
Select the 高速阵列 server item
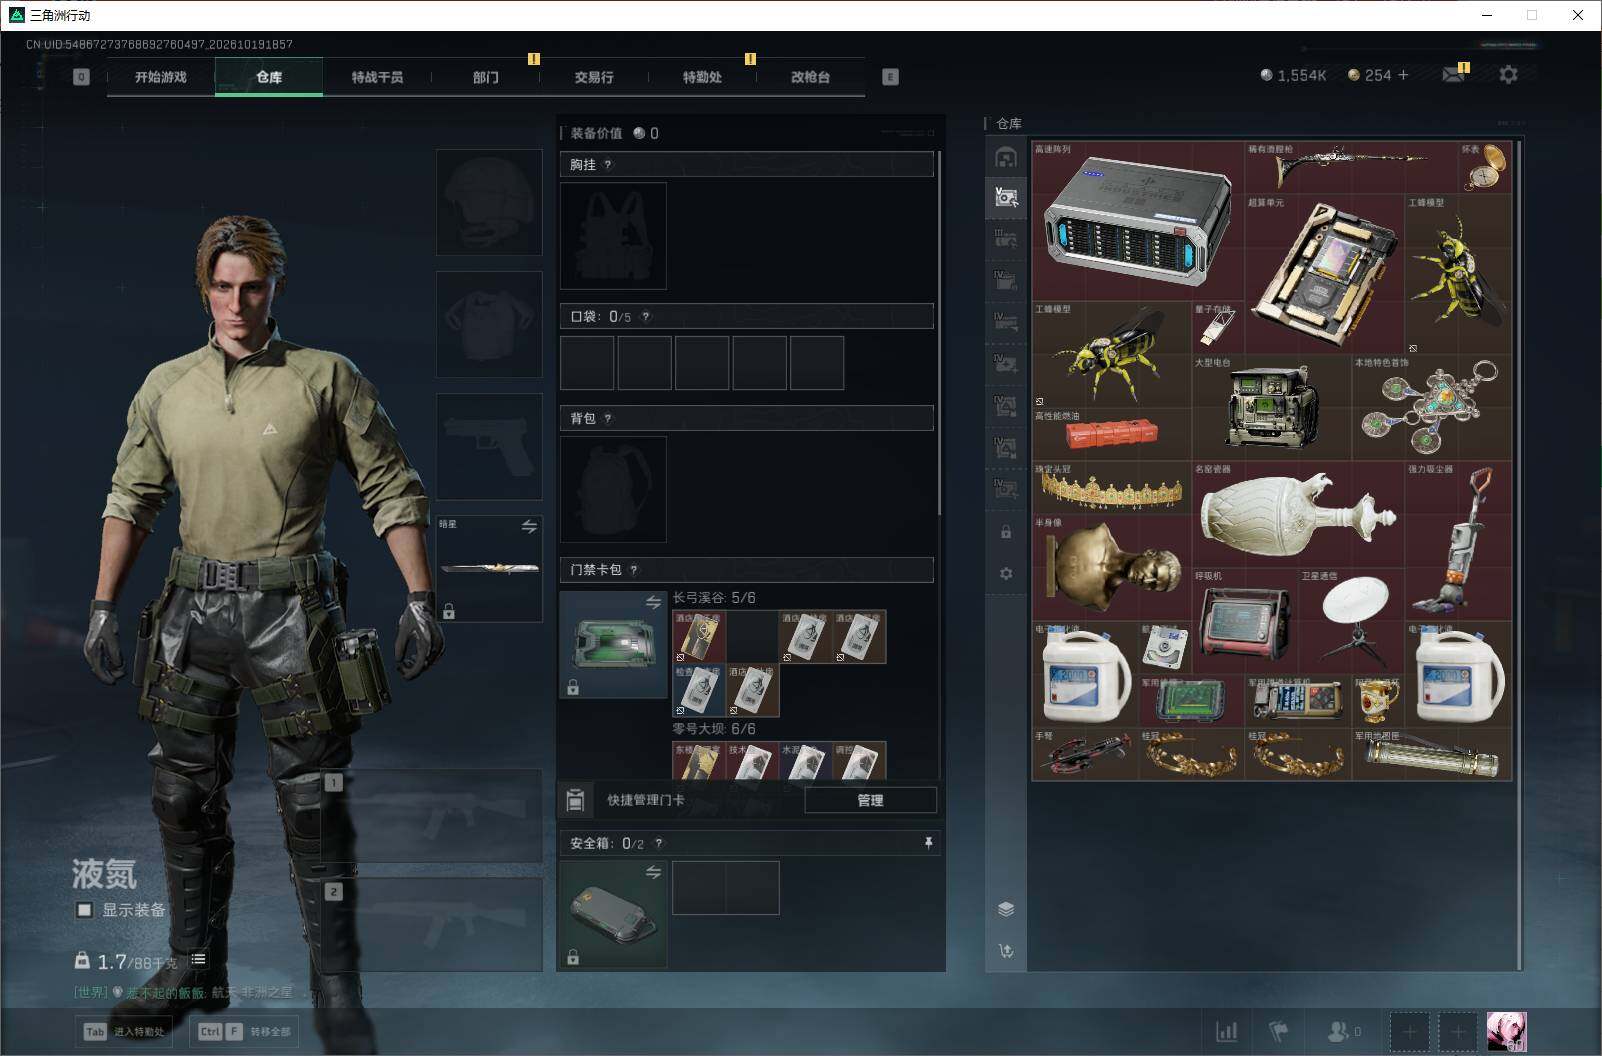point(1138,221)
